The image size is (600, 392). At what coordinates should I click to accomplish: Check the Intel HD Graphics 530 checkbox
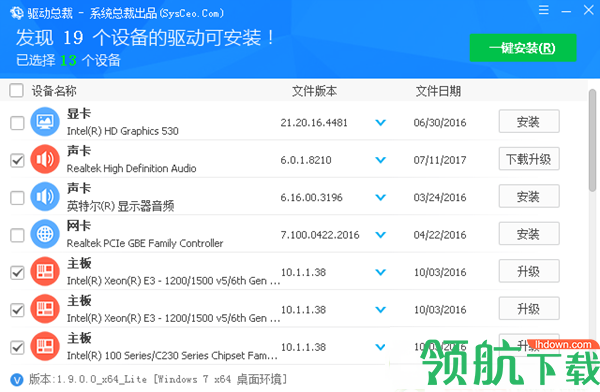click(x=17, y=123)
